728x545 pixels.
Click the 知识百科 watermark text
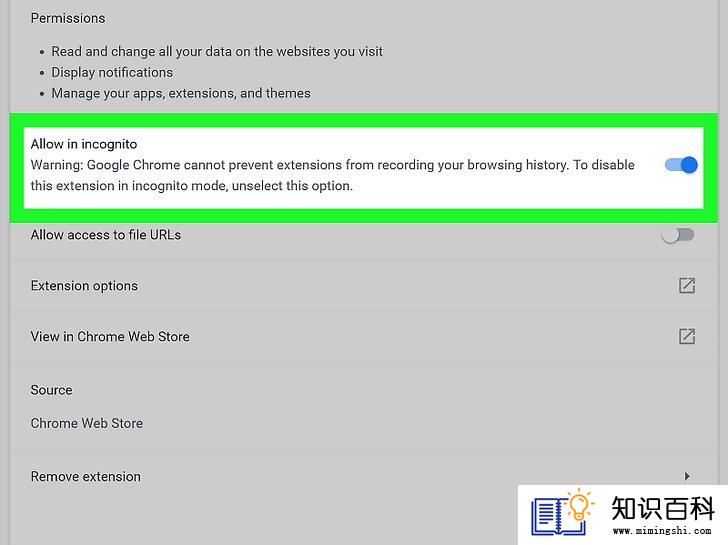click(x=663, y=508)
